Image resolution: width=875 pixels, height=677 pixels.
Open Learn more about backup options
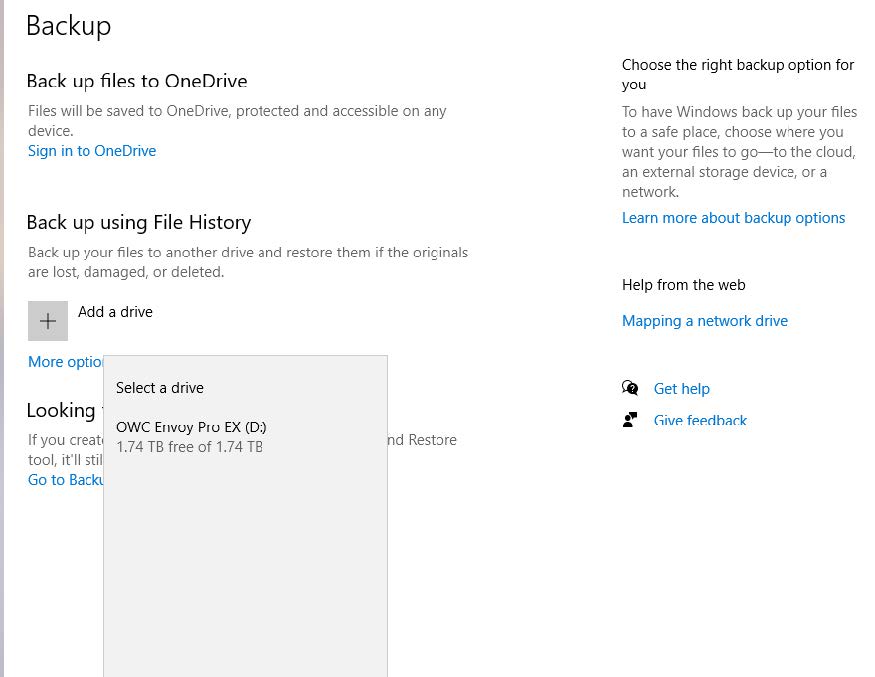point(733,218)
